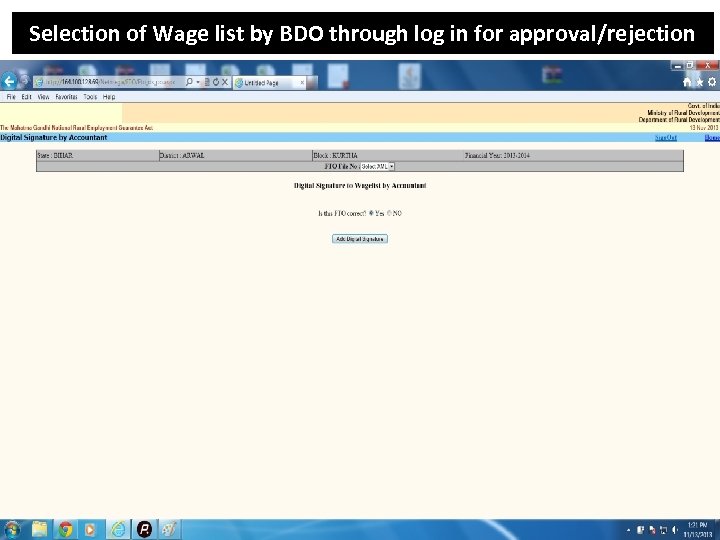Open media player taskbar icon
Screen dimensions: 720x540
(x=90, y=529)
